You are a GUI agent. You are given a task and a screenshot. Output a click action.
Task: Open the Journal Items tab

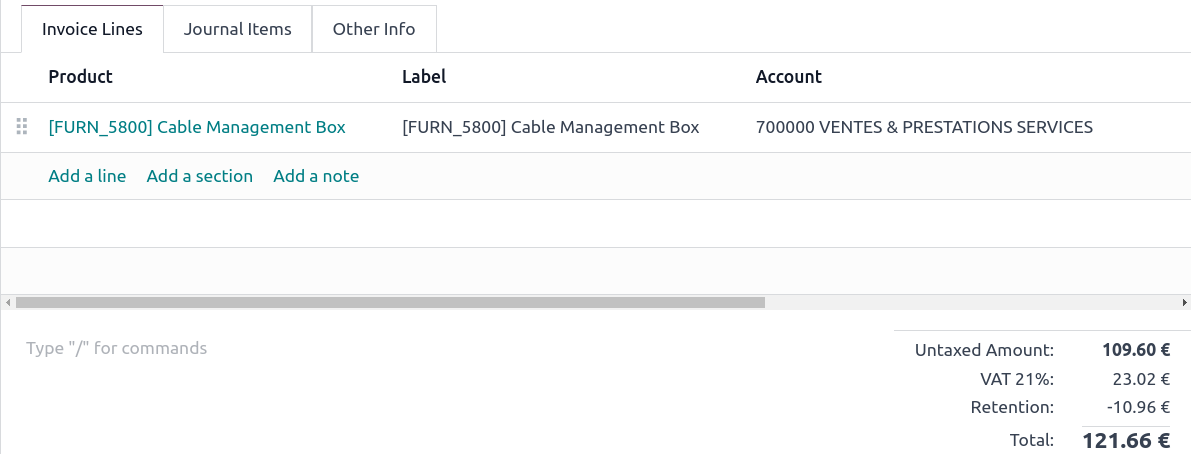238,29
